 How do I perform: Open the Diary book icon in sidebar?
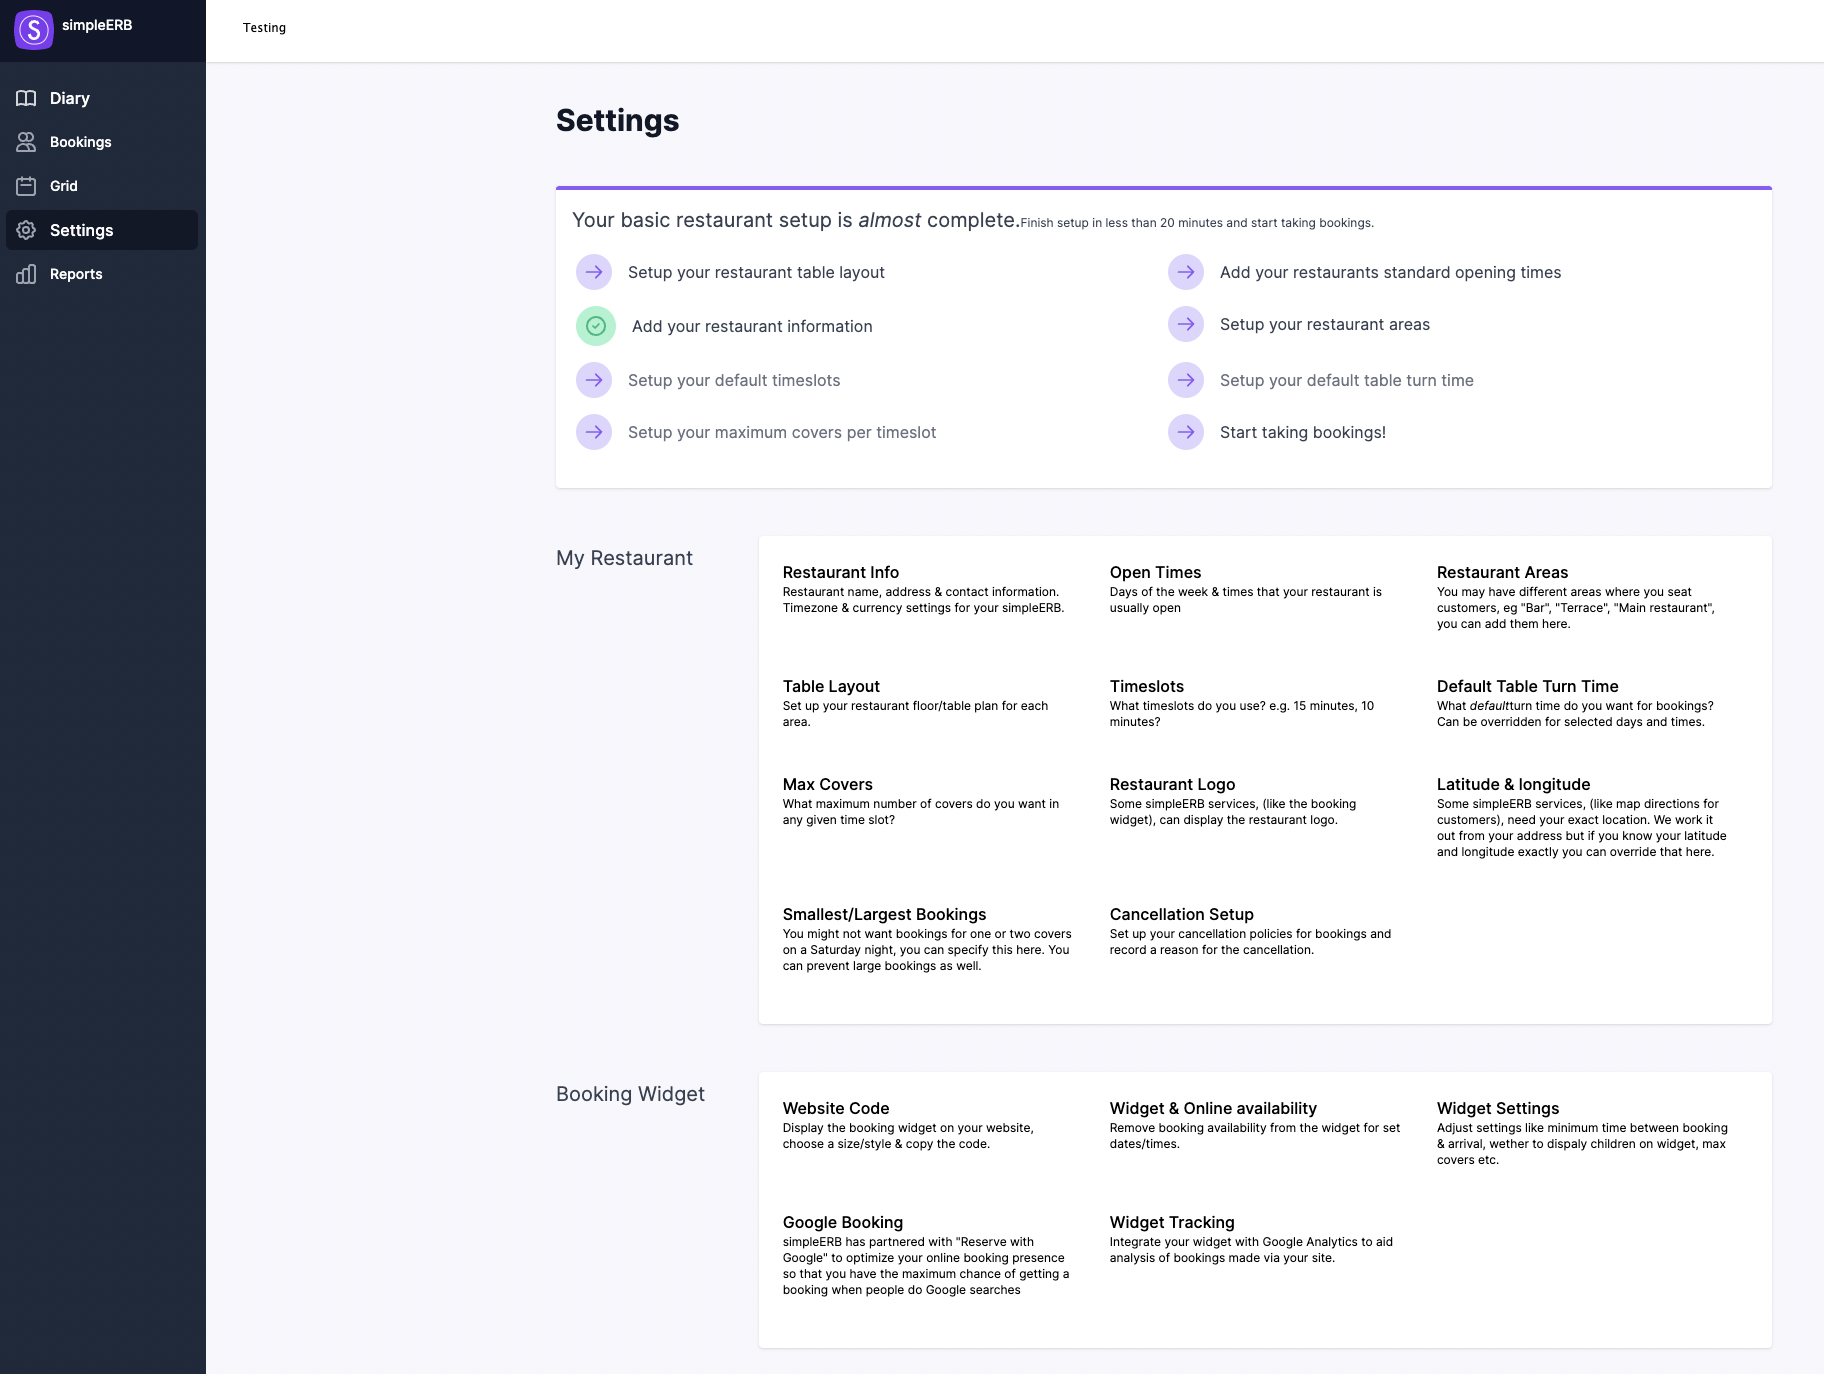tap(28, 98)
